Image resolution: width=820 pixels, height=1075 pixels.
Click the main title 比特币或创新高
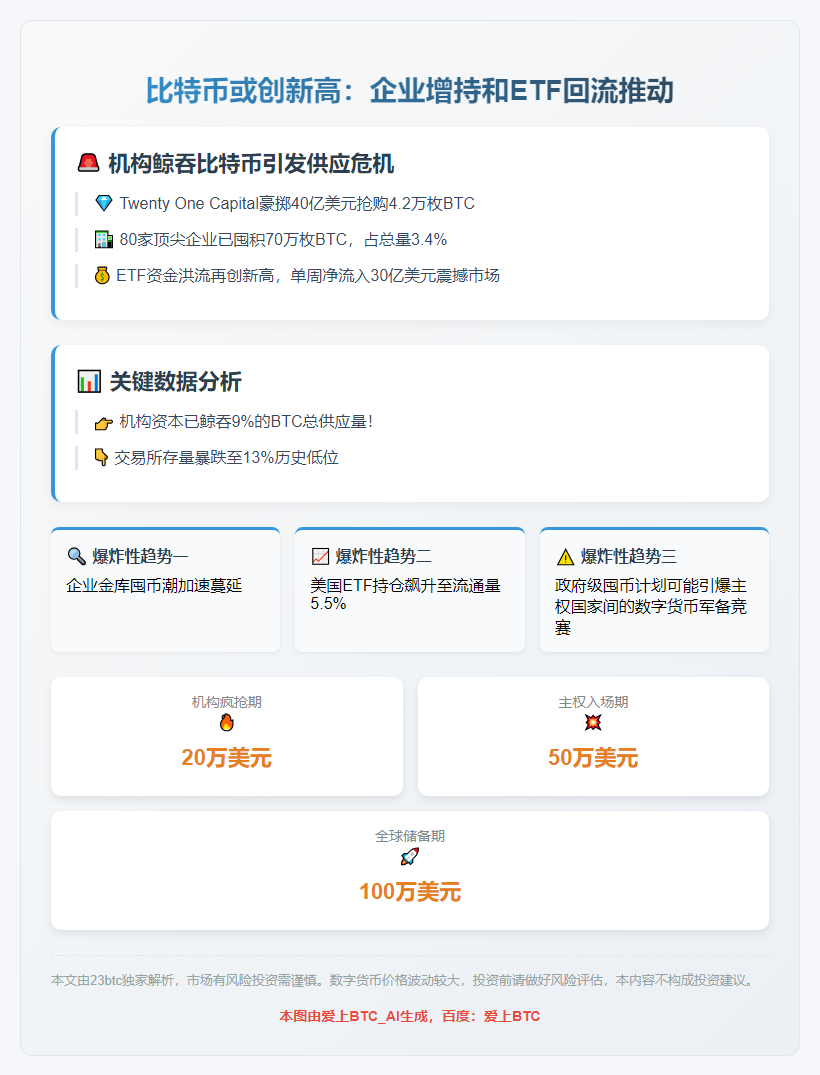coord(410,90)
